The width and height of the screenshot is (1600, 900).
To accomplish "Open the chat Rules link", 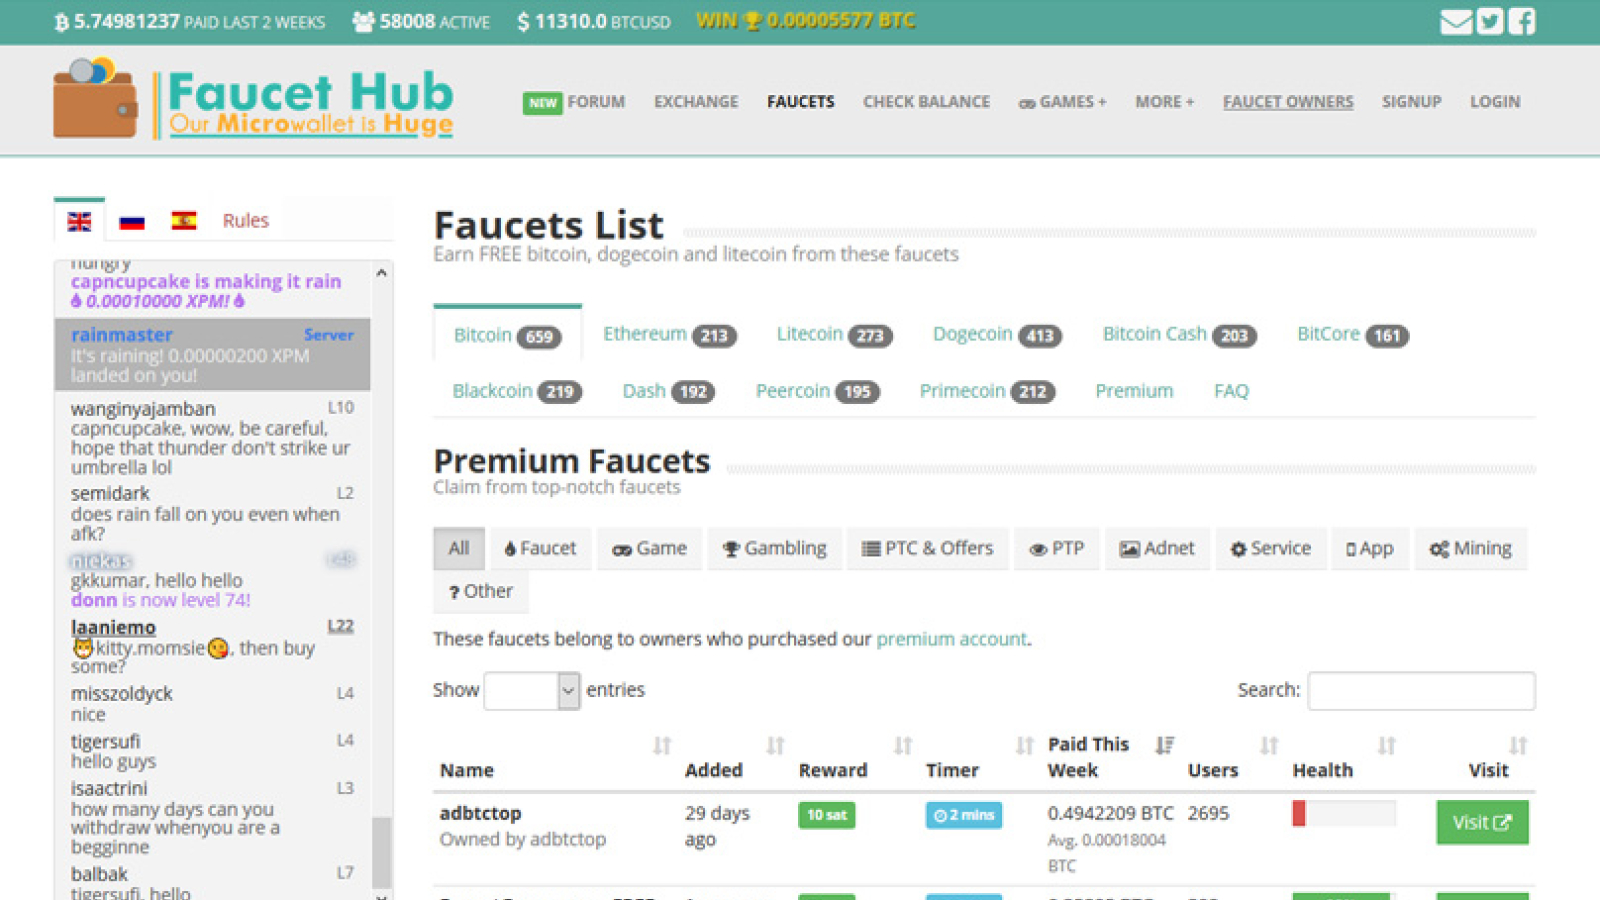I will click(x=246, y=221).
